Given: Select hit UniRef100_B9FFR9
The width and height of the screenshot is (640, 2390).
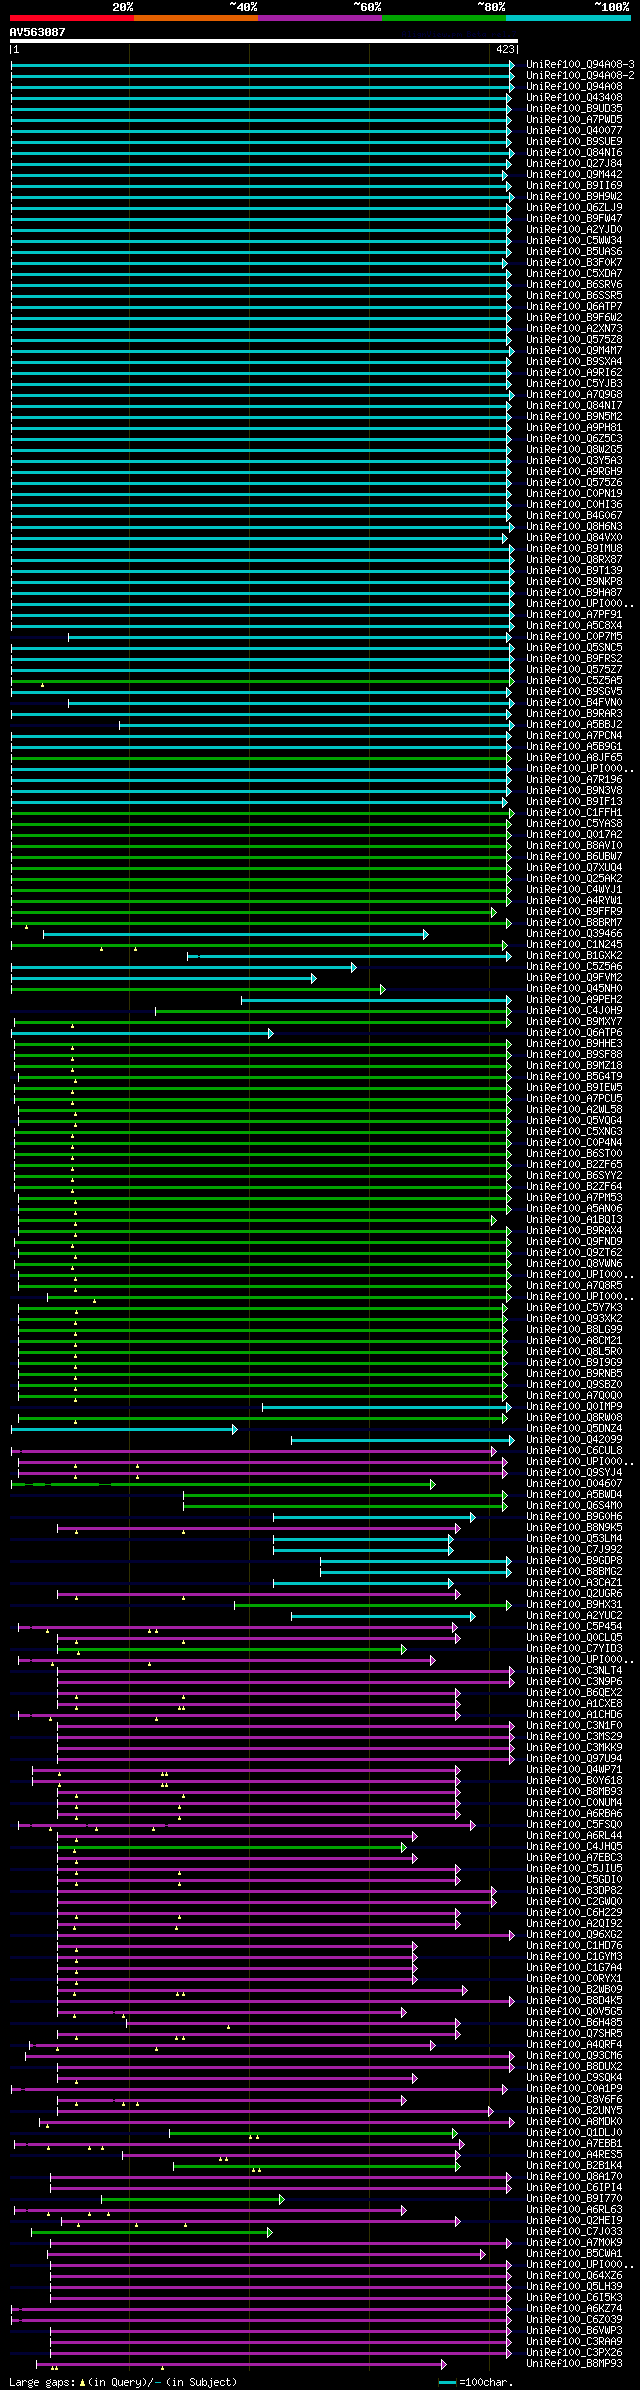Looking at the screenshot, I should tap(574, 912).
